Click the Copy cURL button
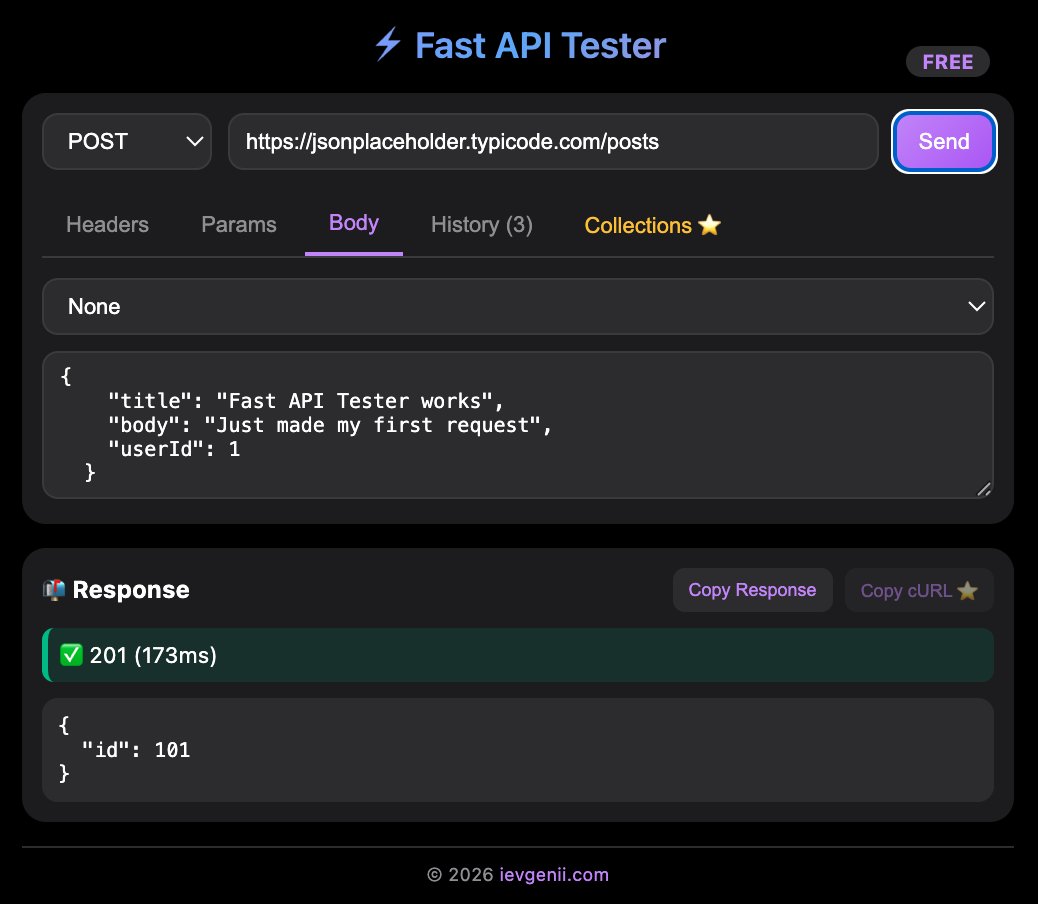The image size is (1038, 904). 919,590
